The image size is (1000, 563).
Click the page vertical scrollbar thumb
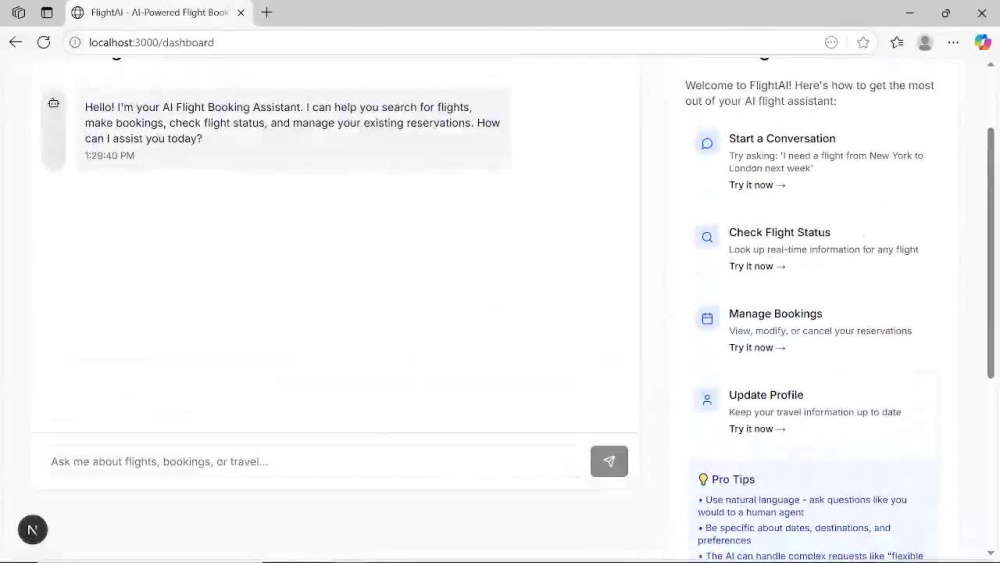[x=990, y=252]
